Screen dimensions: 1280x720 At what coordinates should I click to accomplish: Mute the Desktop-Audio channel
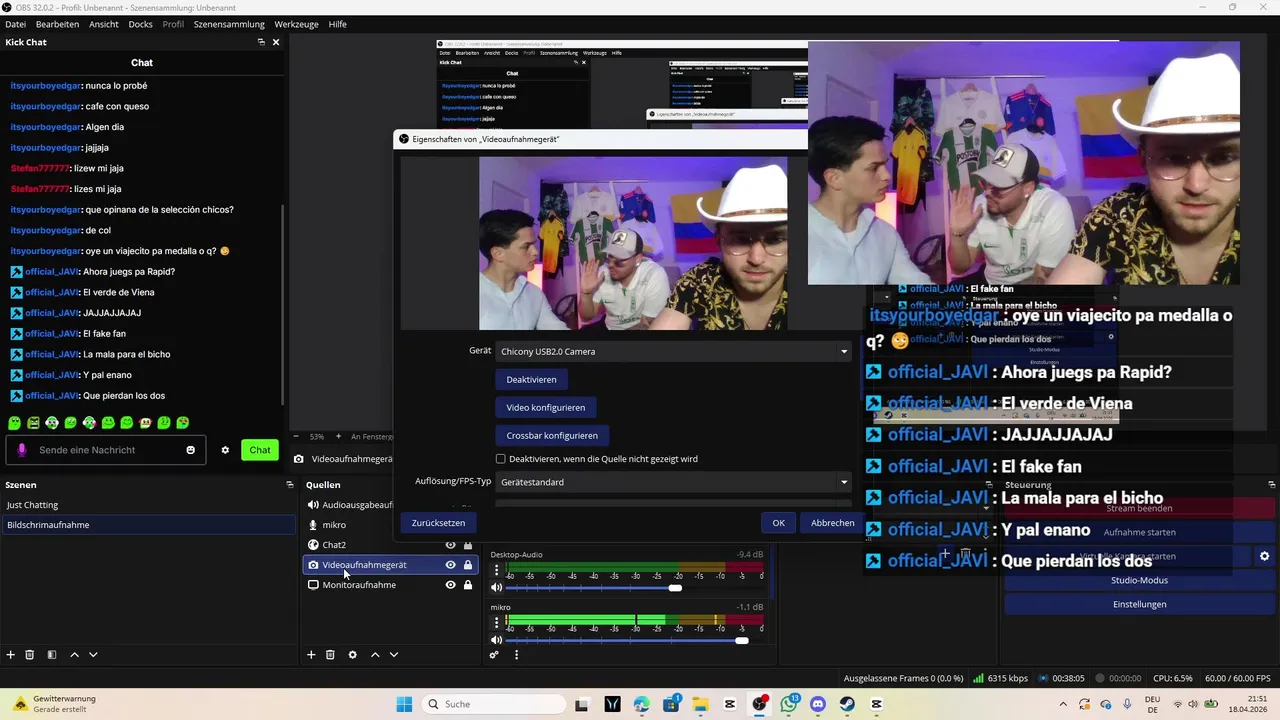tap(496, 588)
